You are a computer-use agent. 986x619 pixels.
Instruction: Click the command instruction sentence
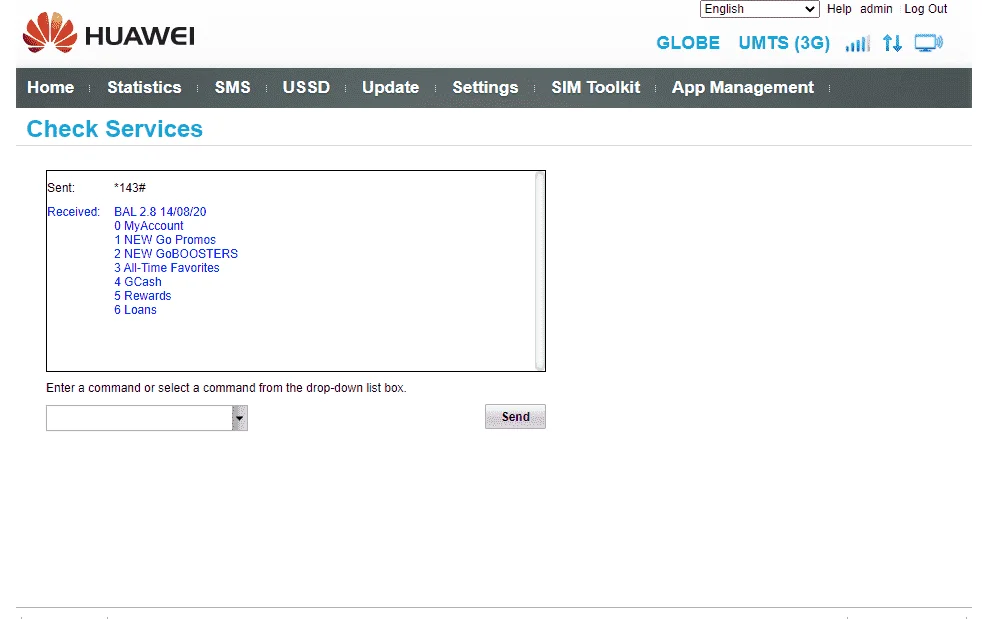coord(226,388)
